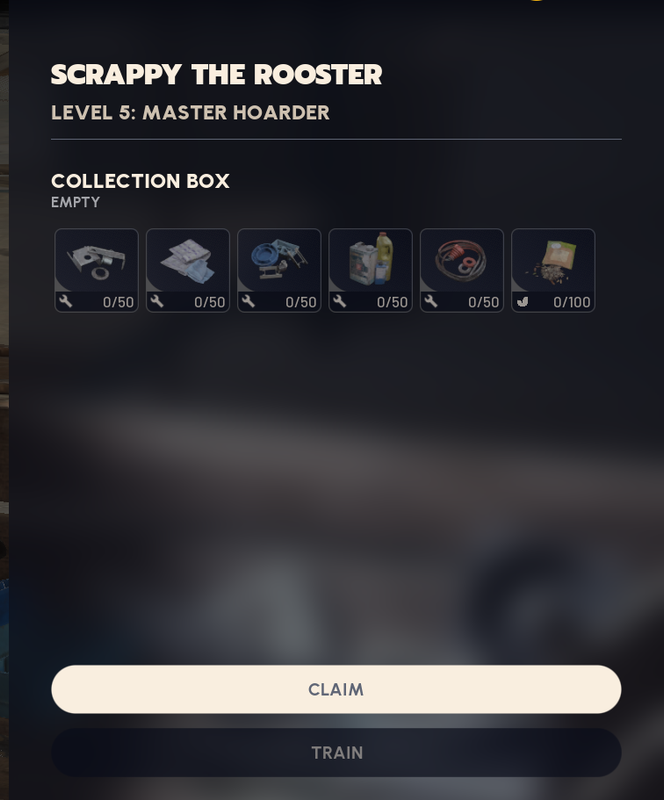Select the seed packet item slot
Image resolution: width=664 pixels, height=800 pixels.
coord(553,270)
